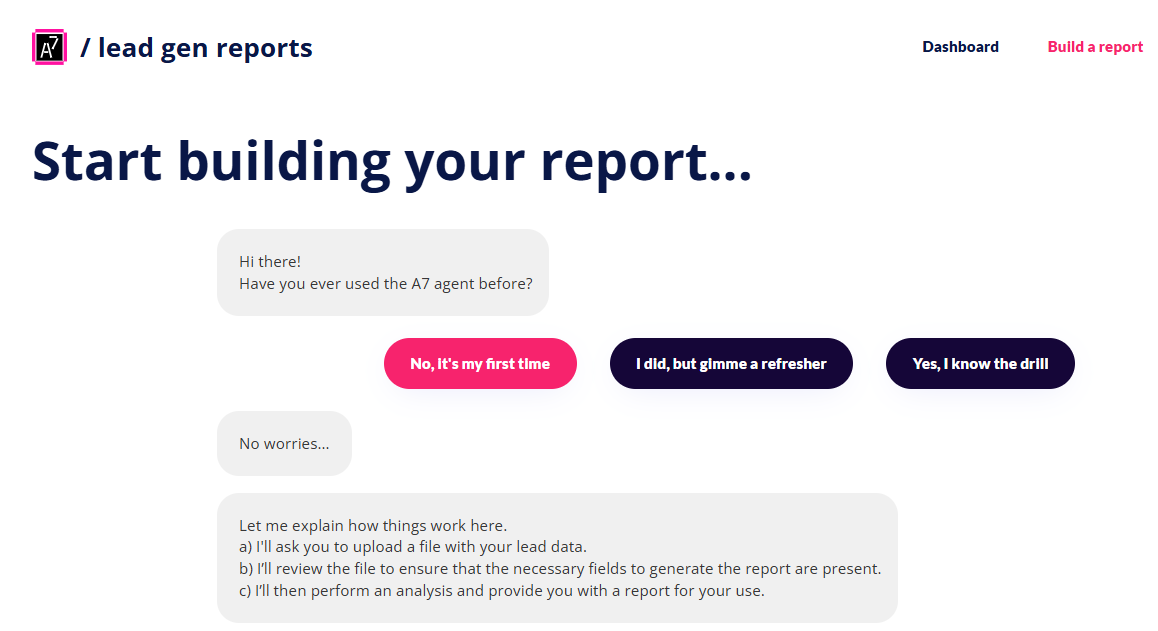Click the "Have you ever used the A7 agent" question
This screenshot has height=631, width=1158.
[x=386, y=284]
